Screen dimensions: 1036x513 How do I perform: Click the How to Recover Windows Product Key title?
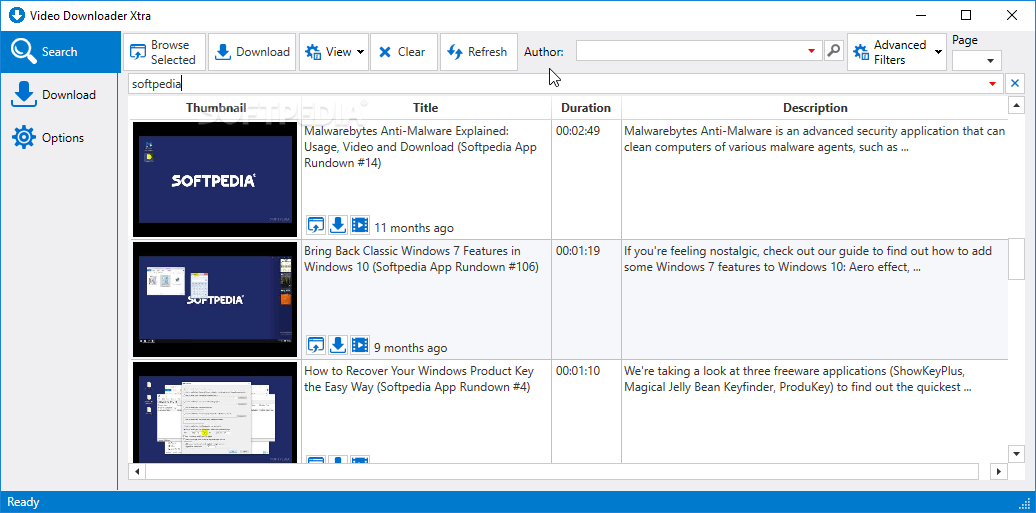pyautogui.click(x=419, y=379)
